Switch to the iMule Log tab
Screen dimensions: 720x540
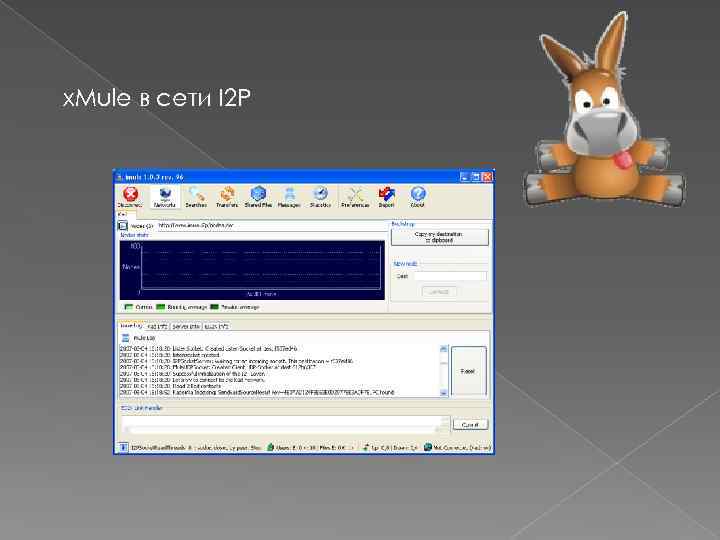coord(131,326)
